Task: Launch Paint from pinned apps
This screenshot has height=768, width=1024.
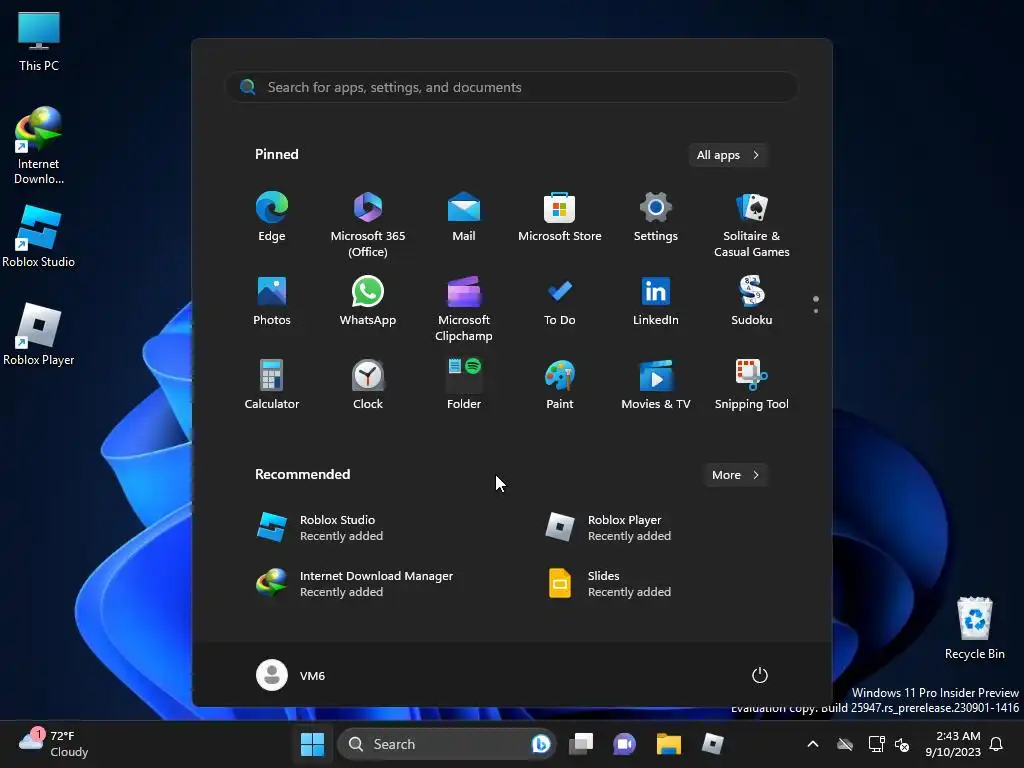Action: point(560,384)
